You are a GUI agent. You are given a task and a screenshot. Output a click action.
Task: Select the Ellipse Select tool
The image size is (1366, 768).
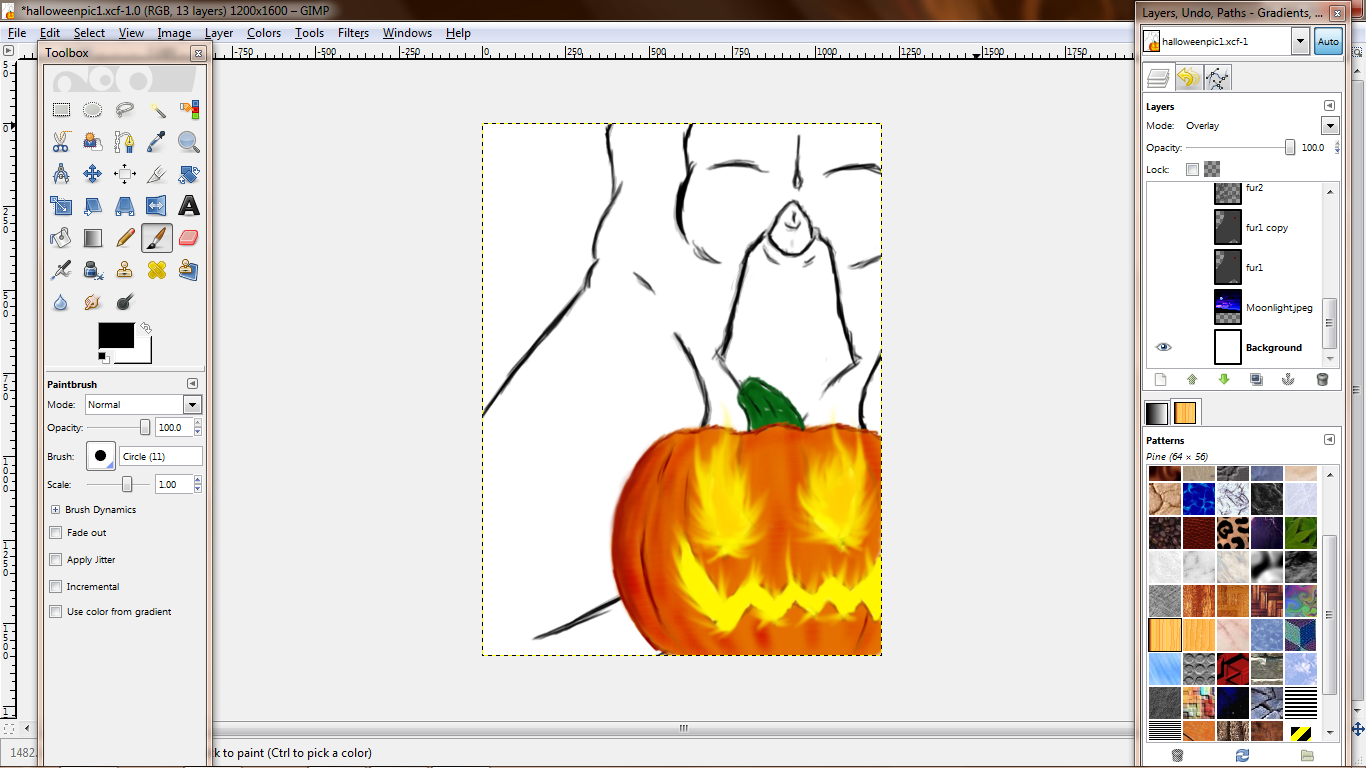pos(93,110)
